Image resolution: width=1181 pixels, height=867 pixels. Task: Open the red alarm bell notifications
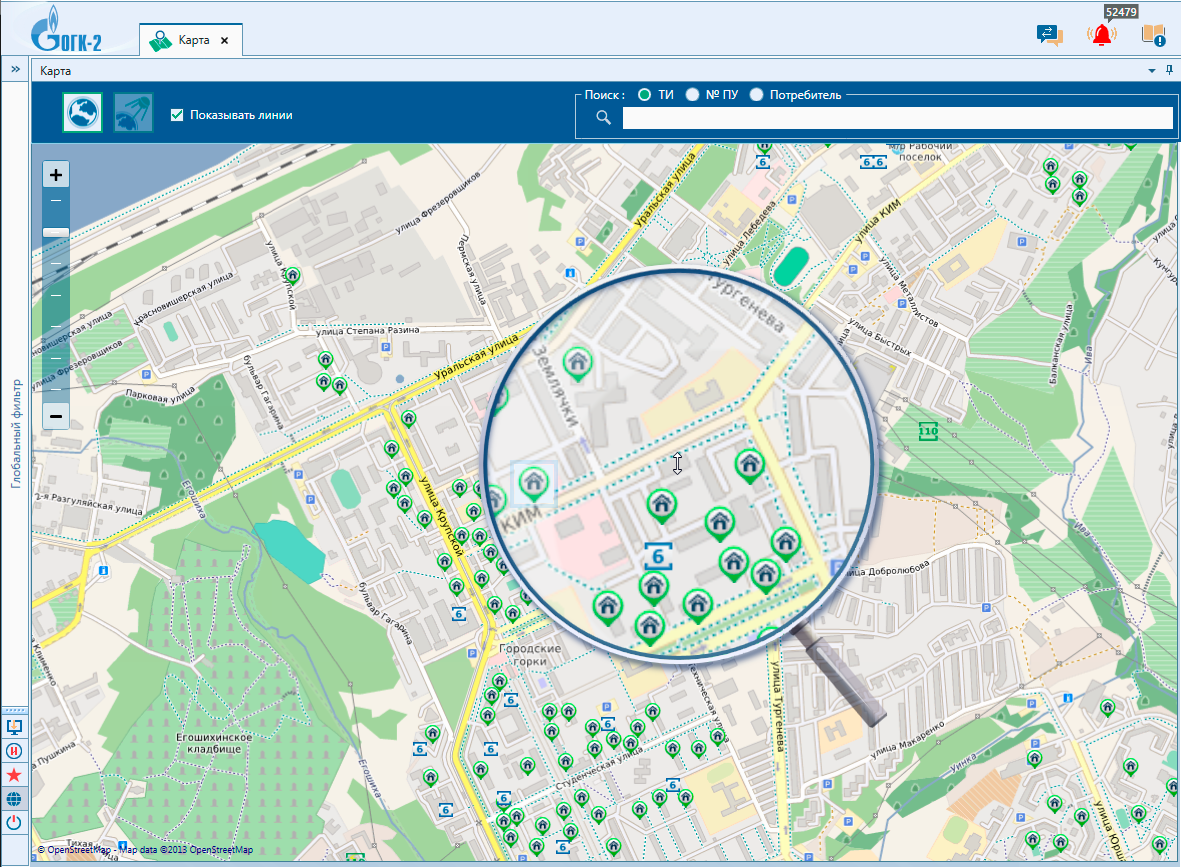(1102, 35)
